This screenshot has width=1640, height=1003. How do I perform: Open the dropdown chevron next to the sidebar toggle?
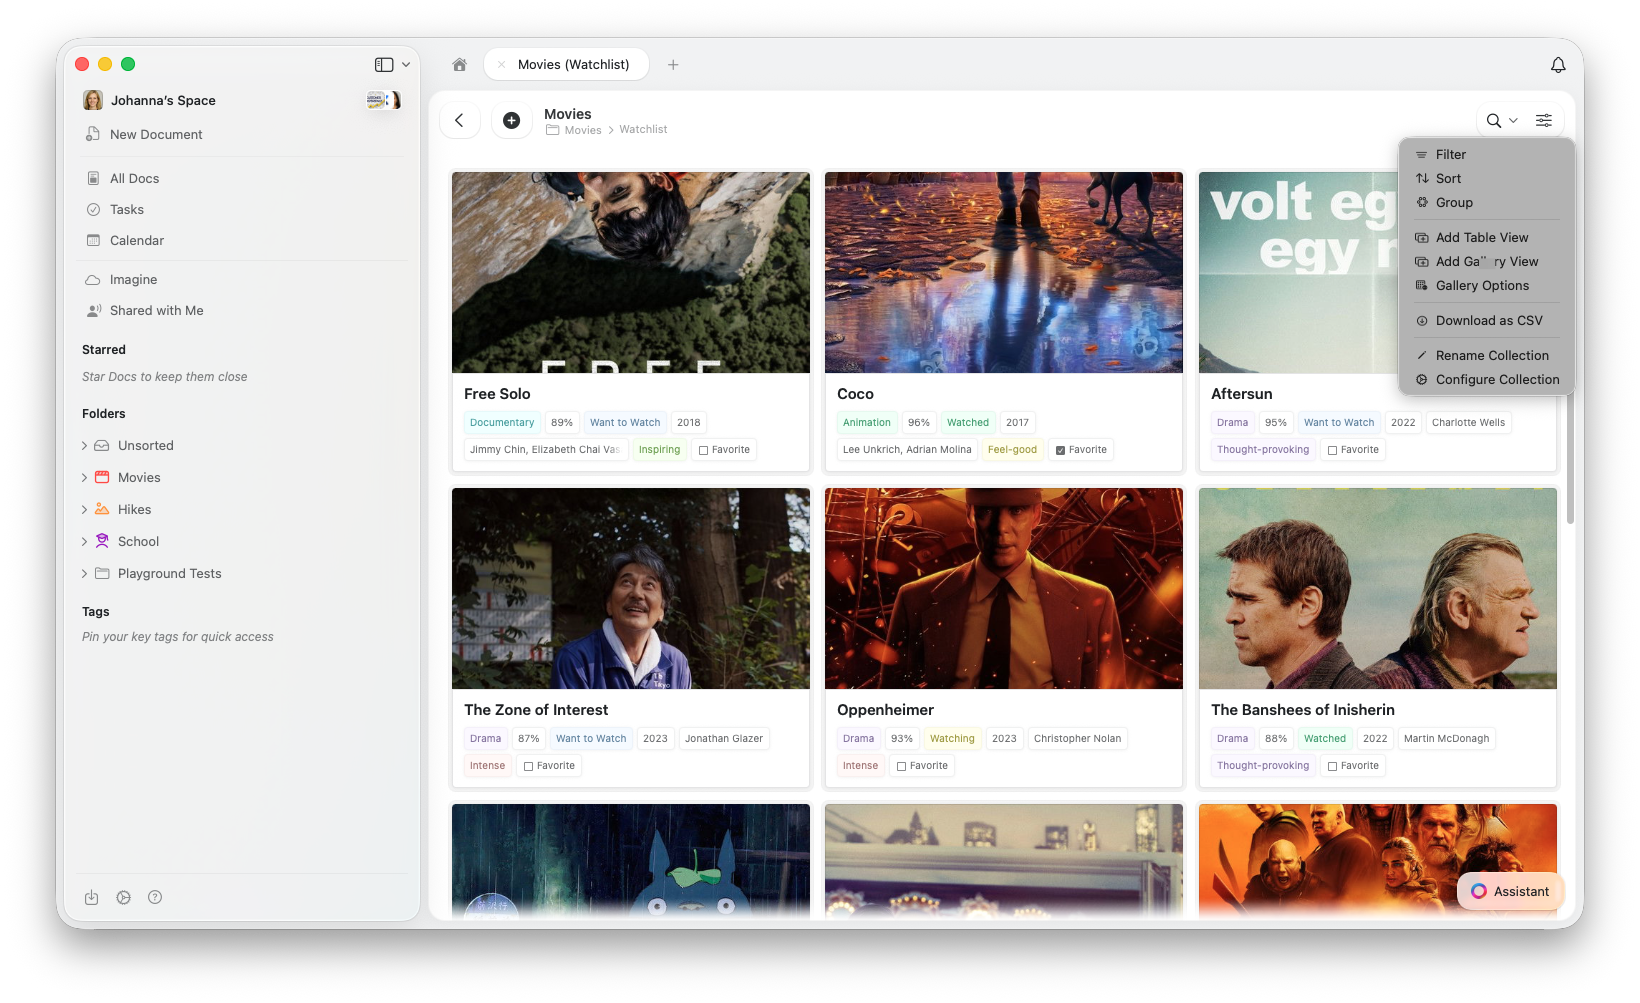tap(404, 64)
